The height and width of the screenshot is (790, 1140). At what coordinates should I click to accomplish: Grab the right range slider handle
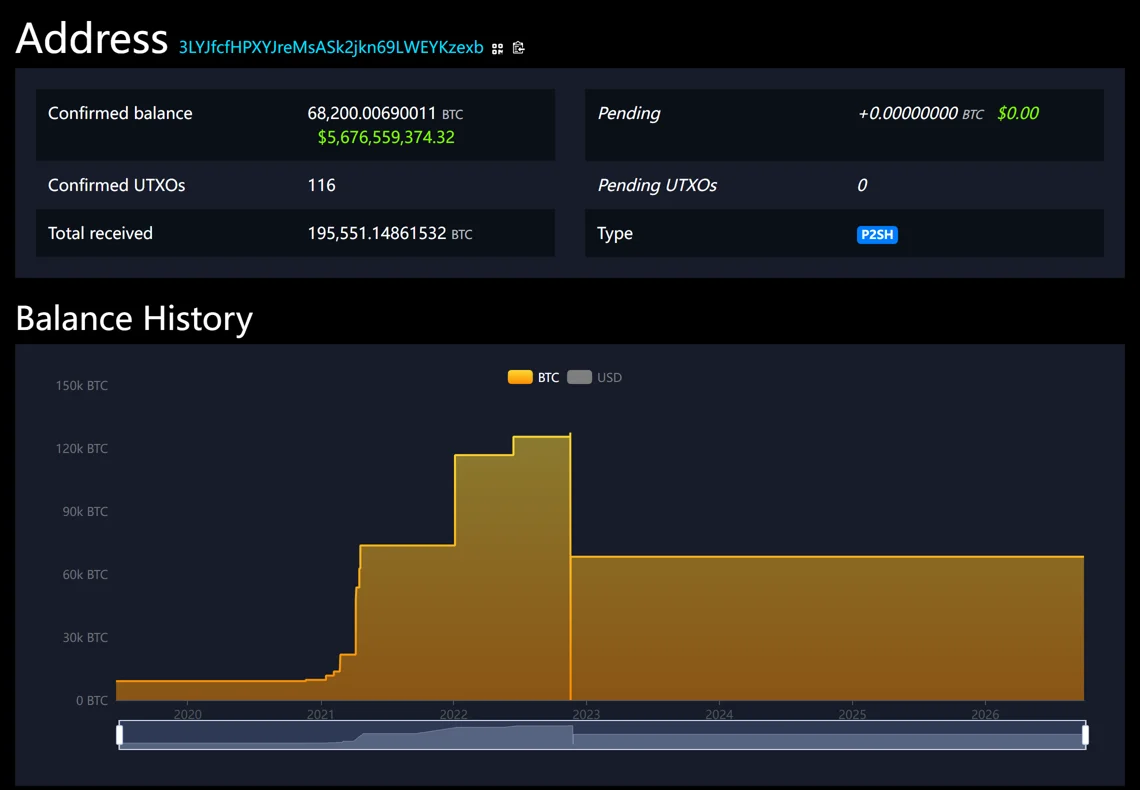1085,735
